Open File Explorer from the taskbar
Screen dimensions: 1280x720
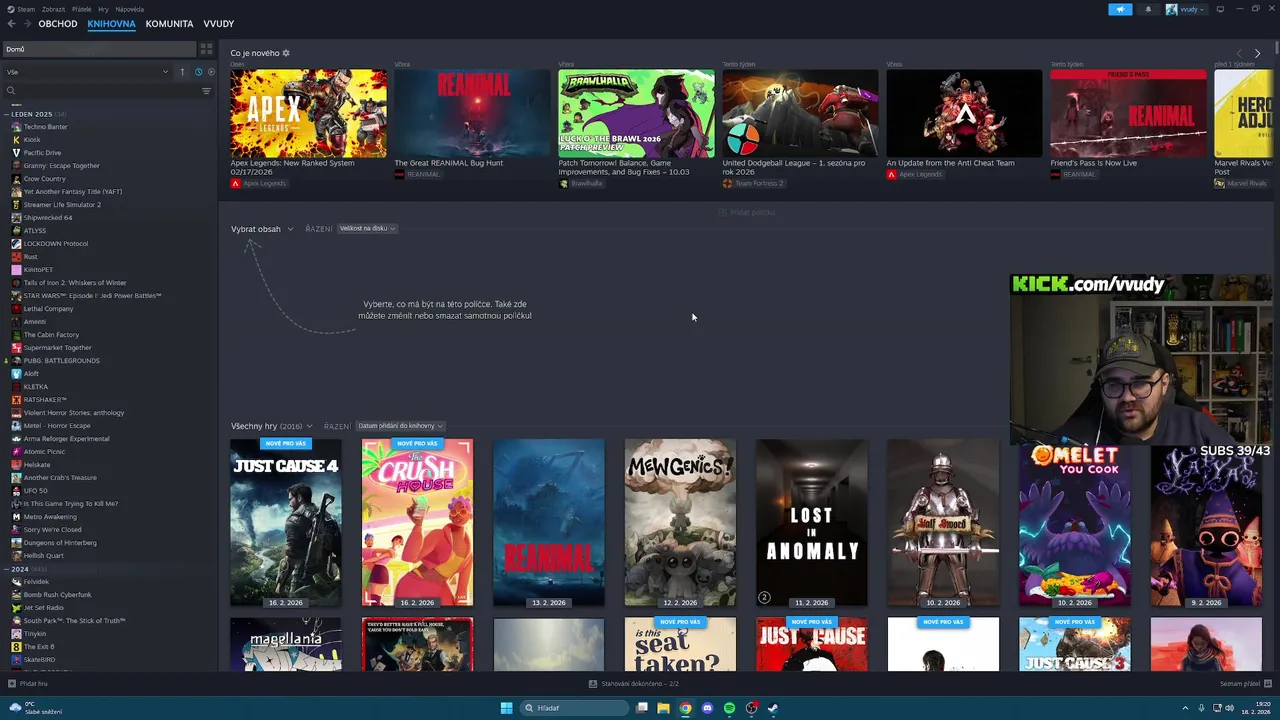point(663,708)
